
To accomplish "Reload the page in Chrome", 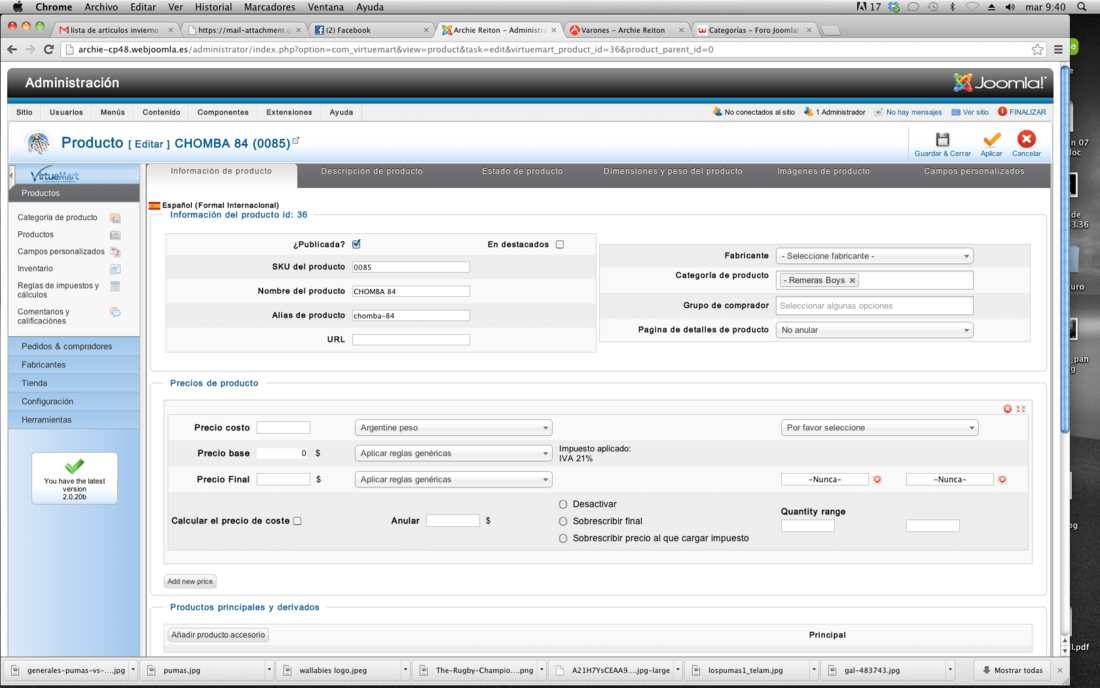I will click(x=48, y=49).
